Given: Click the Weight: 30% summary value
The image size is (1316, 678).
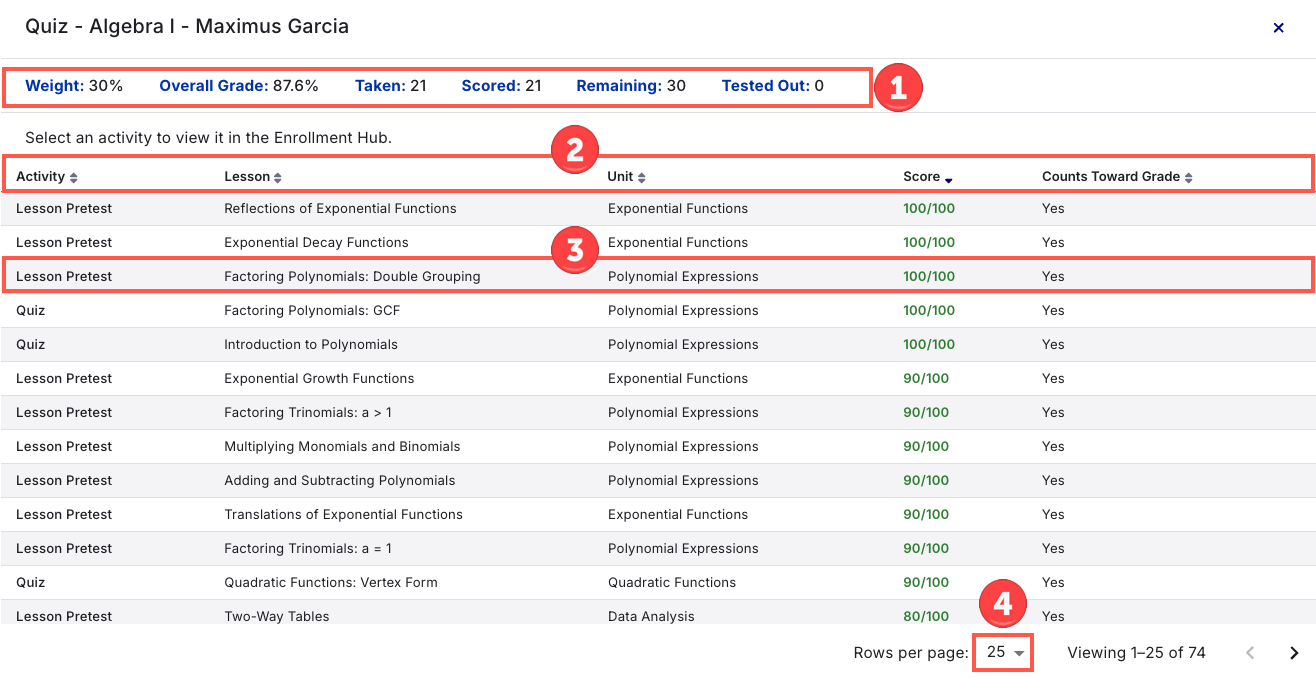Looking at the screenshot, I should pos(74,86).
